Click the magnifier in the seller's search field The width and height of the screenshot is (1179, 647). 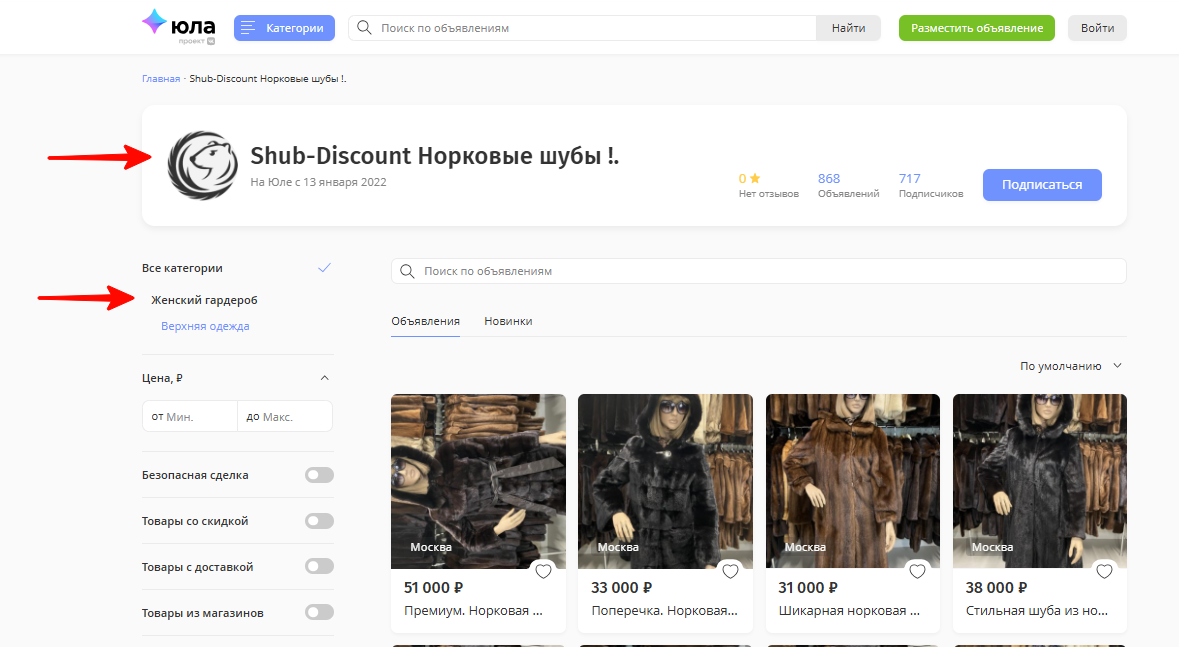[407, 270]
